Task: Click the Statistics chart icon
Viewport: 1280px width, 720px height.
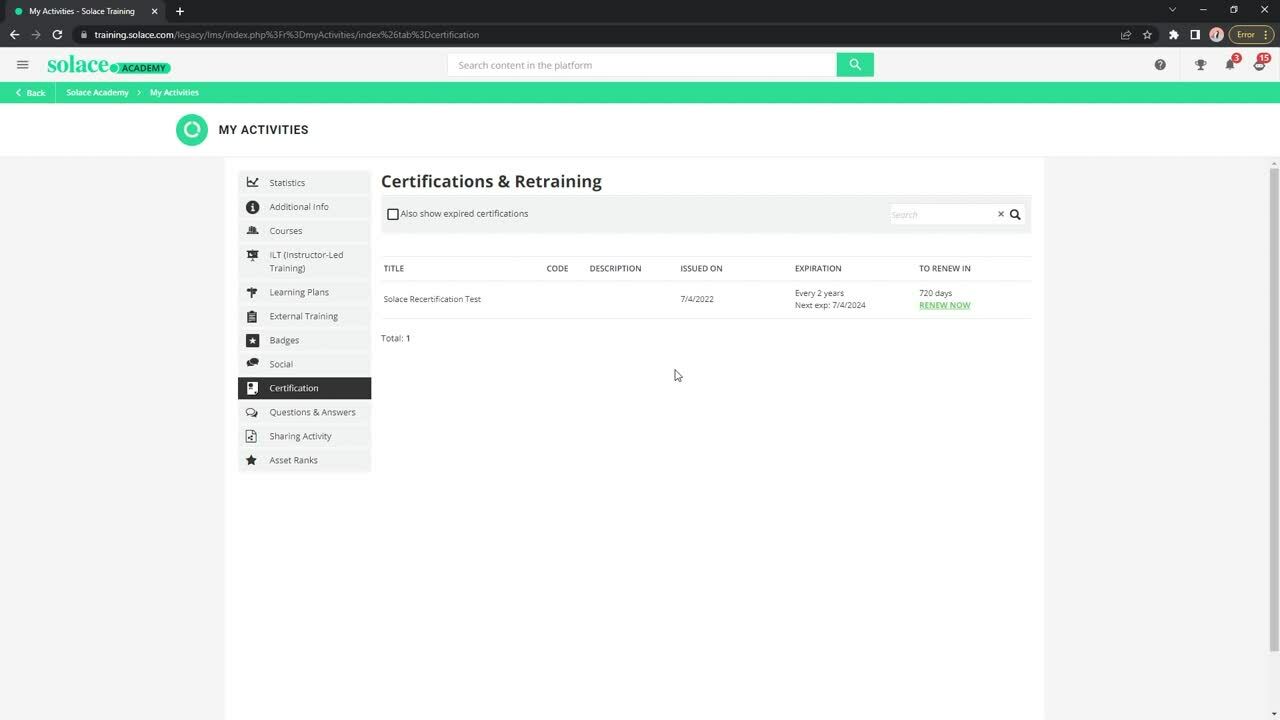Action: click(x=252, y=182)
